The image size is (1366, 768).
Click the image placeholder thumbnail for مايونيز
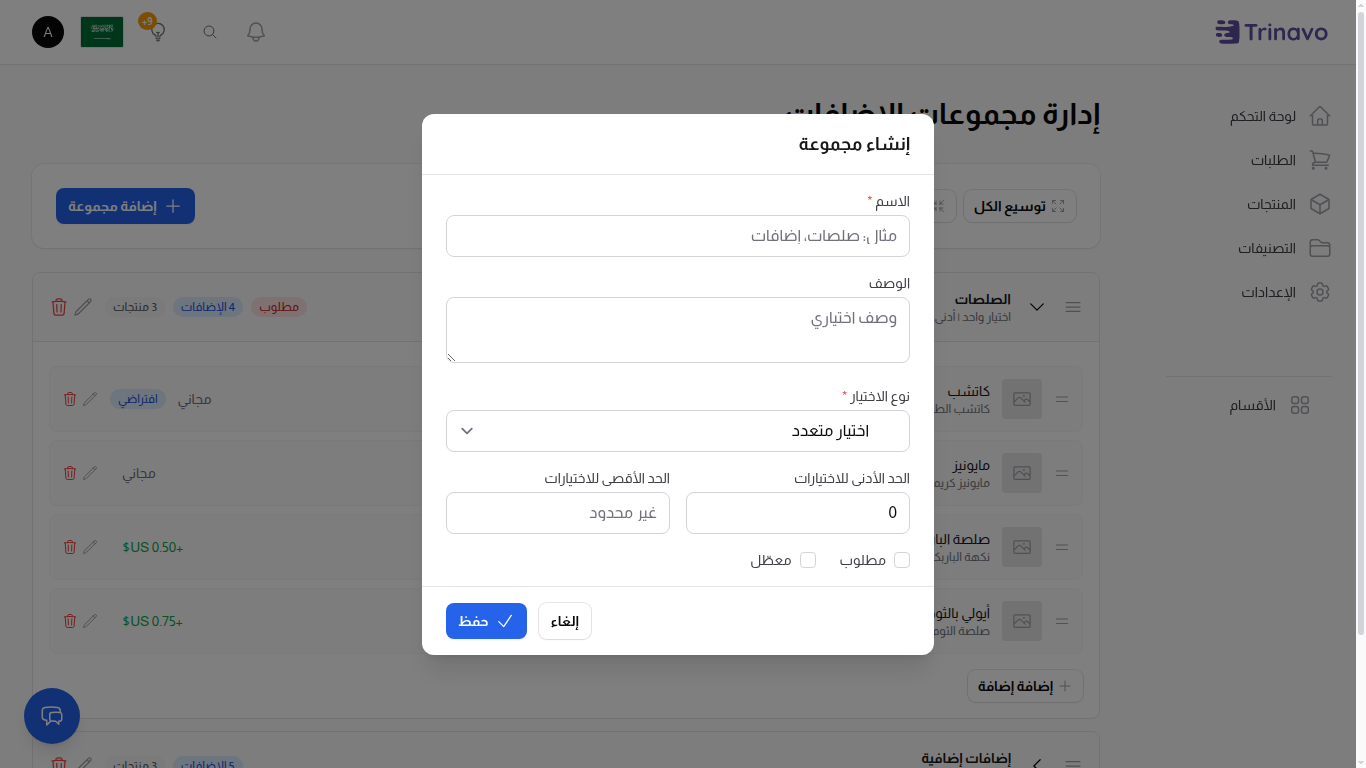(x=1021, y=472)
